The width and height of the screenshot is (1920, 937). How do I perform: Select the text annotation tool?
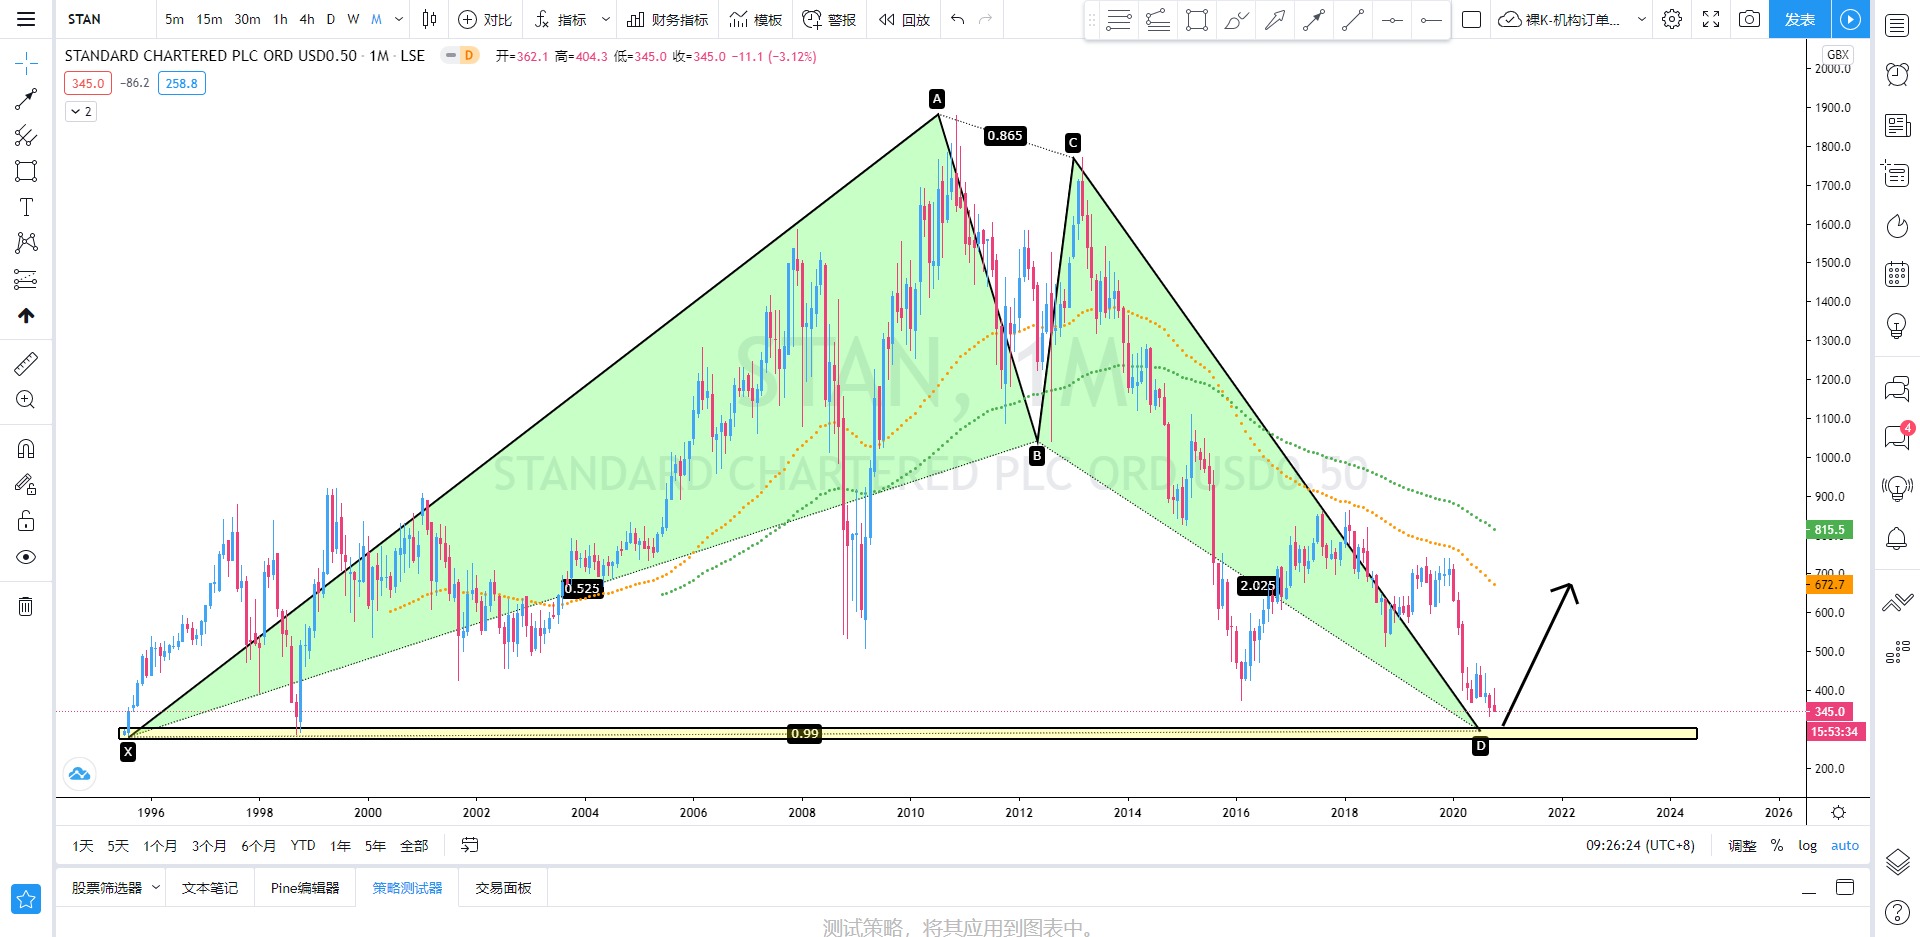click(x=26, y=207)
